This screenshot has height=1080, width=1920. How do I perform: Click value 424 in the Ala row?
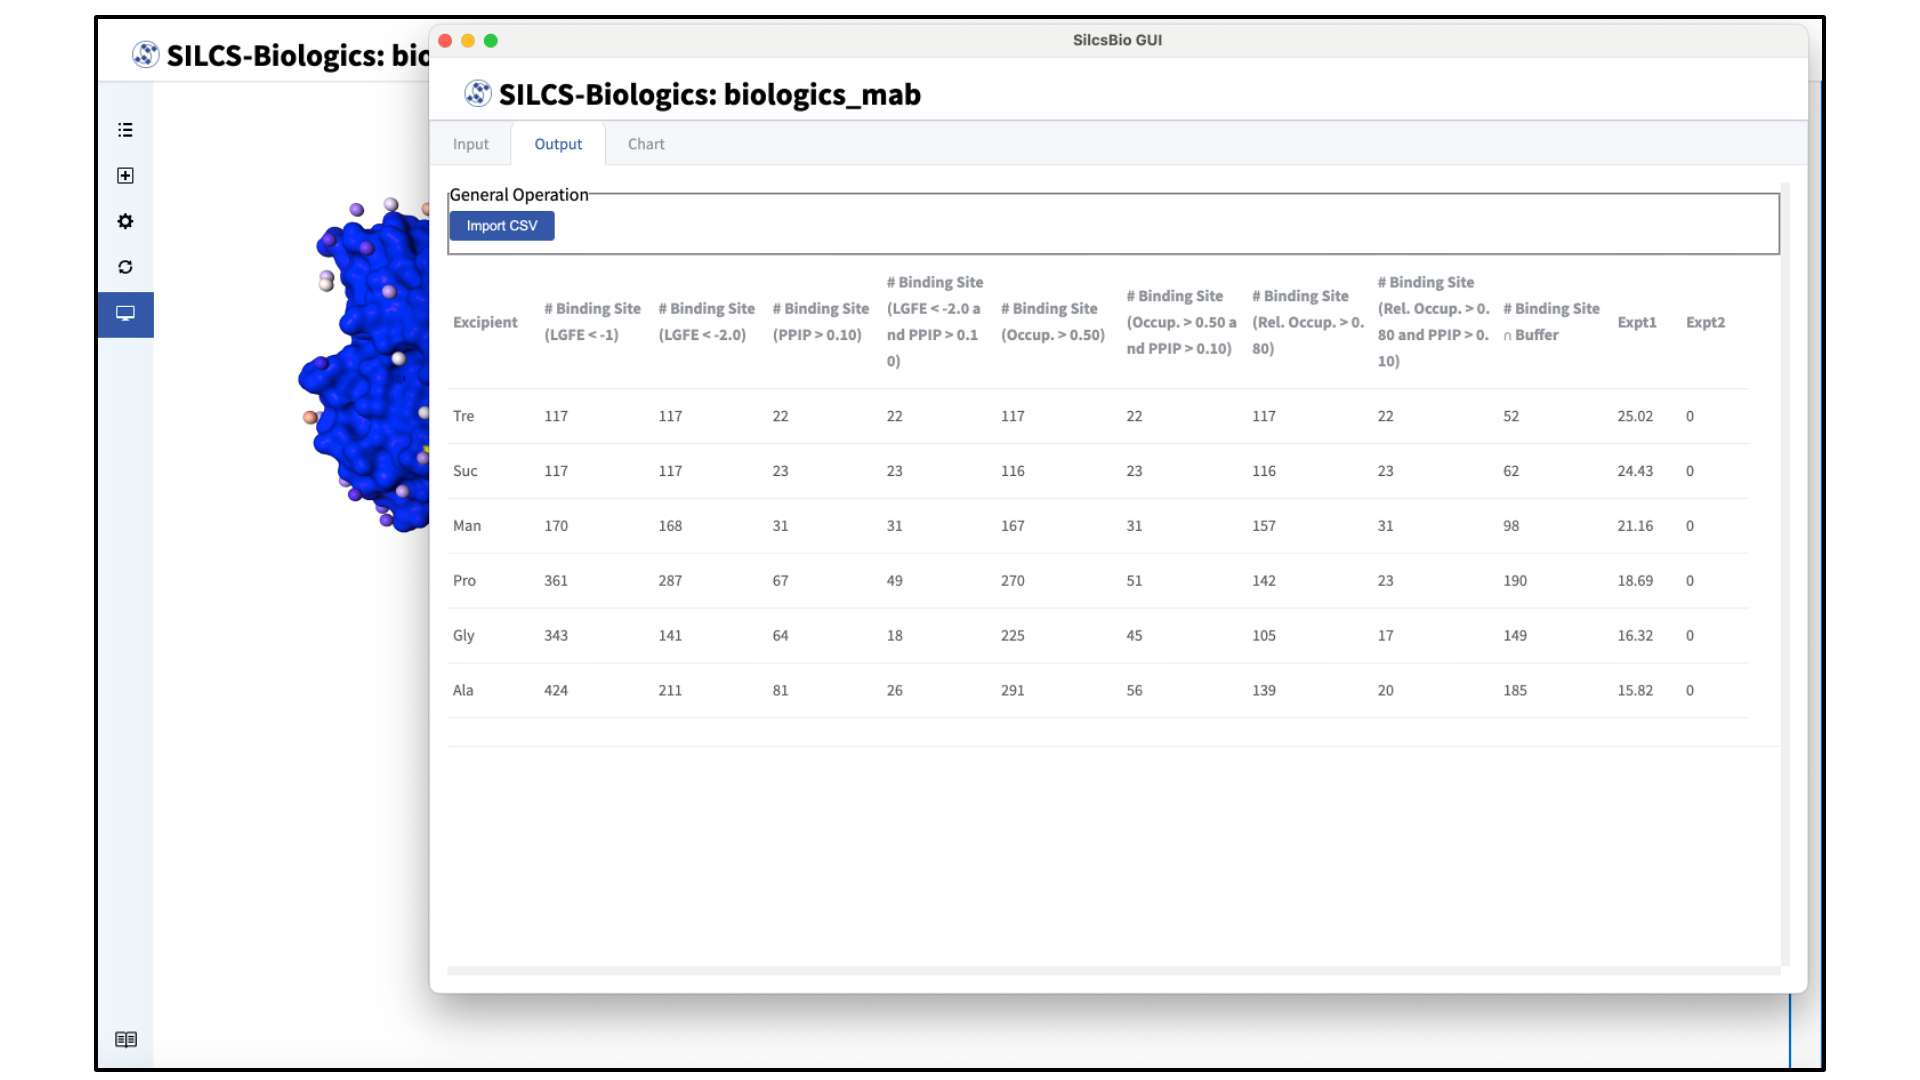click(556, 691)
